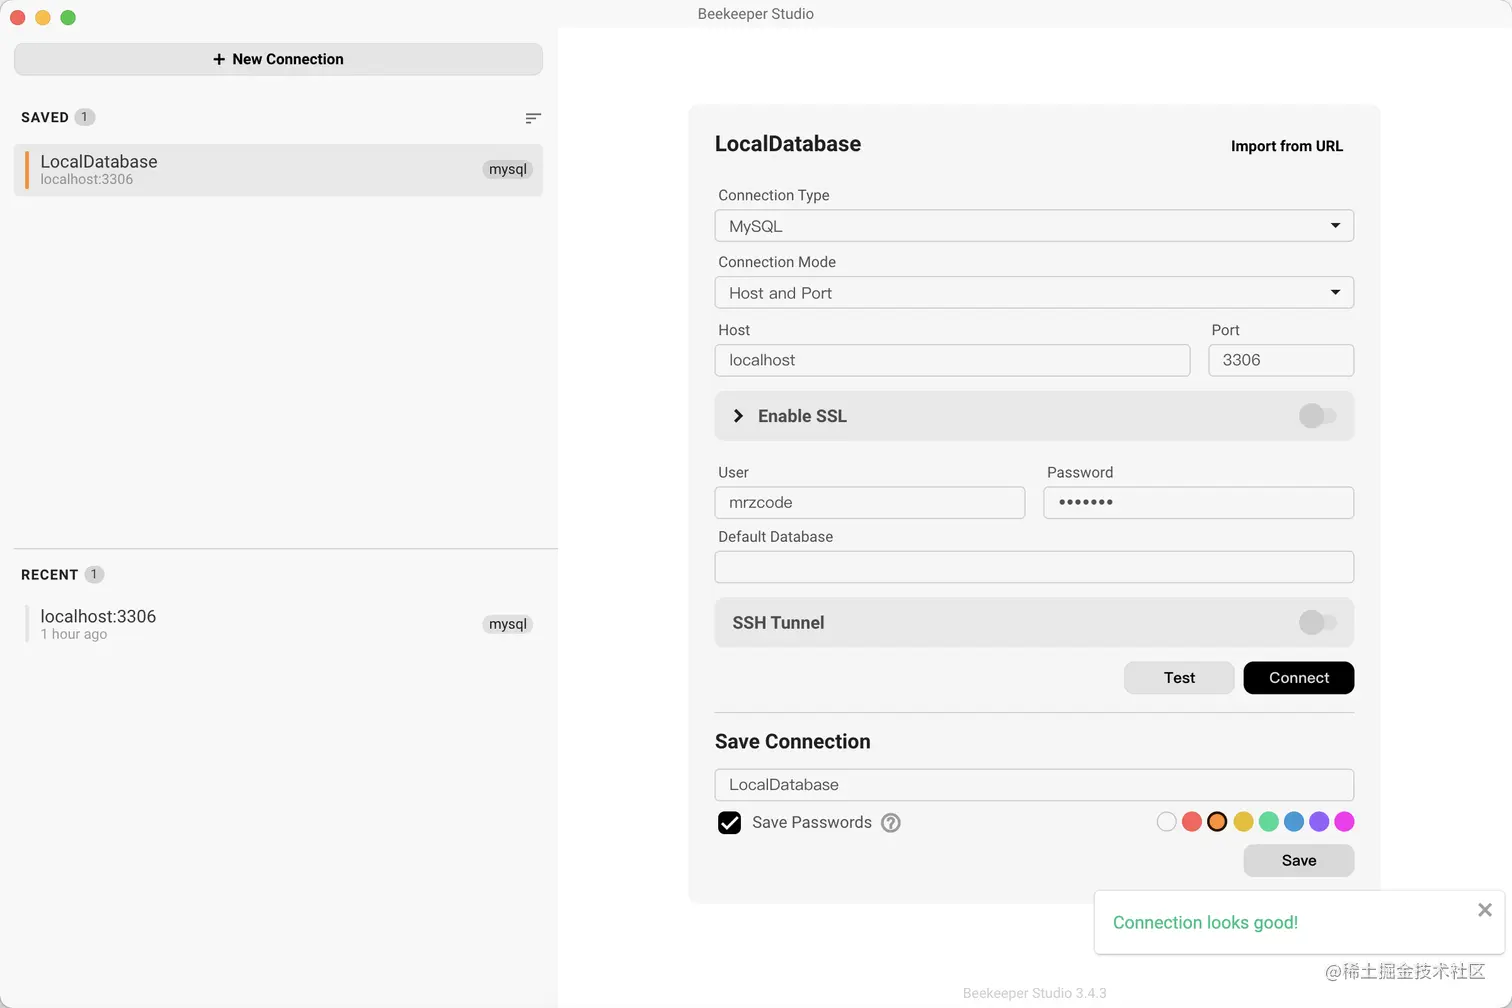Click the Save Passwords help question icon
Viewport: 1512px width, 1008px height.
click(x=891, y=823)
